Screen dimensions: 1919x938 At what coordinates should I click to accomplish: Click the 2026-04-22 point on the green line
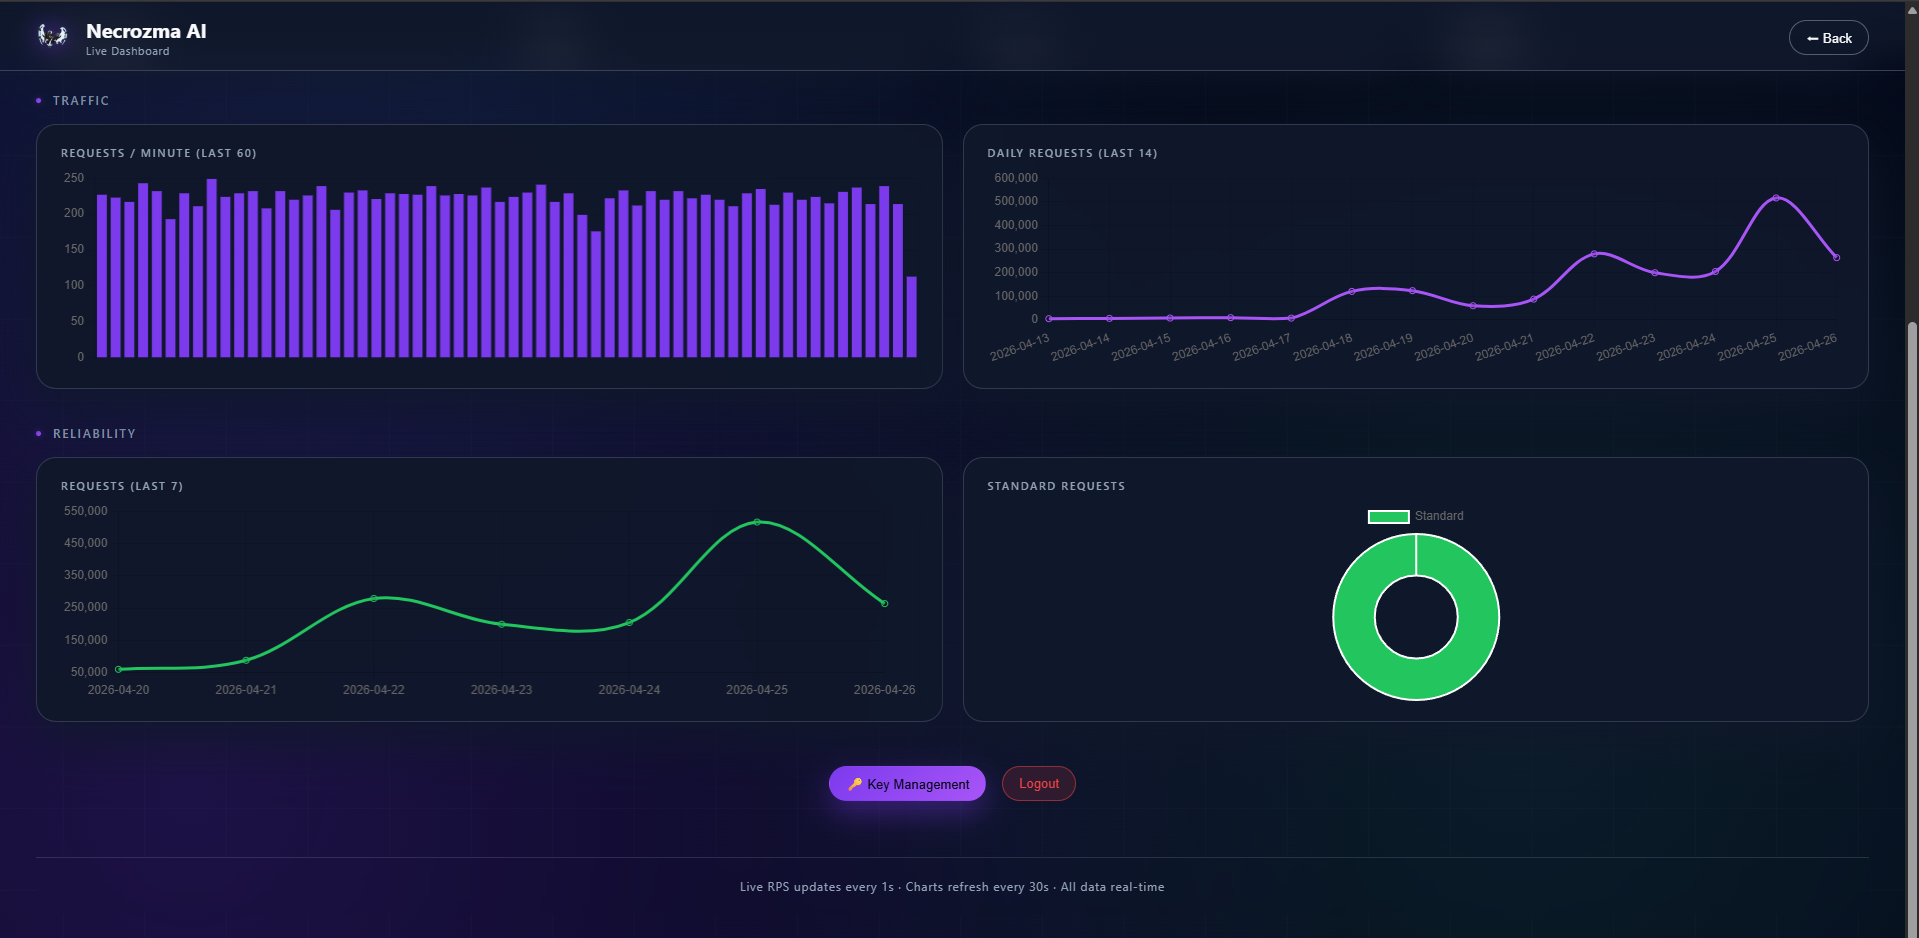(374, 598)
